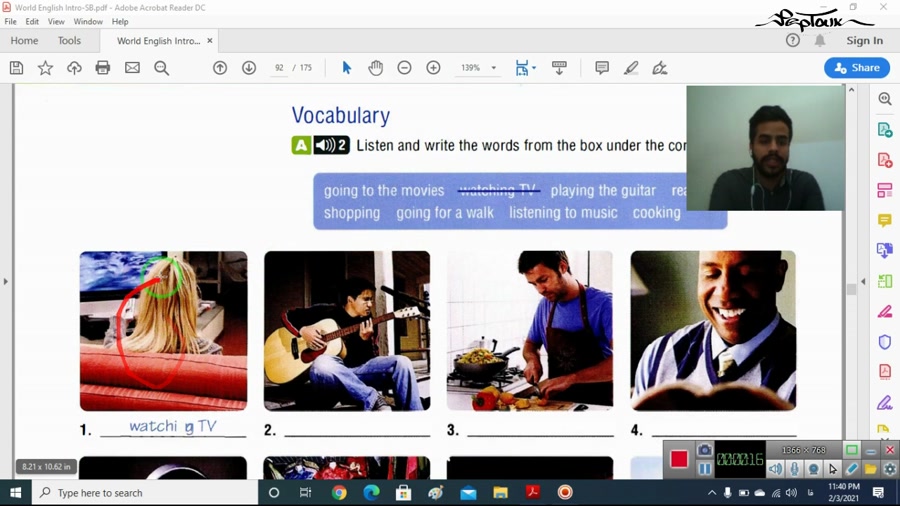Select the Hand pan tool
The height and width of the screenshot is (506, 900).
375,68
